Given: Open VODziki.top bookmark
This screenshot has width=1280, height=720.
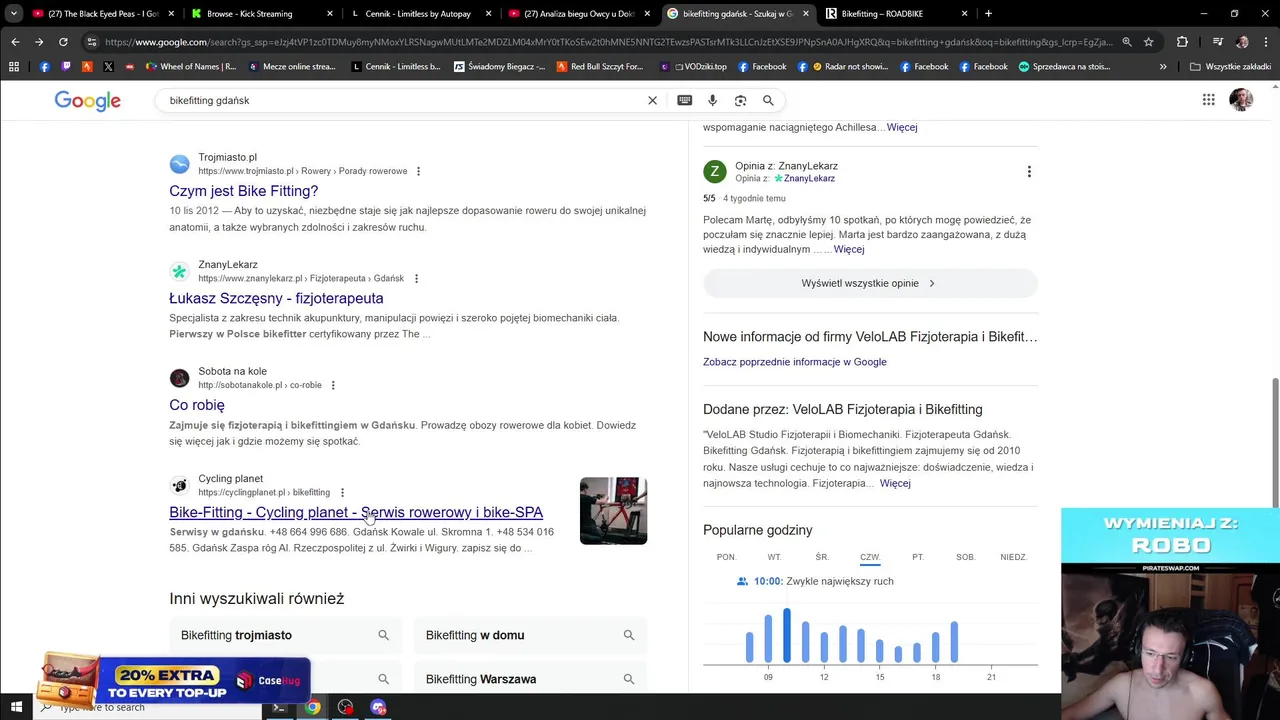Looking at the screenshot, I should tap(693, 67).
